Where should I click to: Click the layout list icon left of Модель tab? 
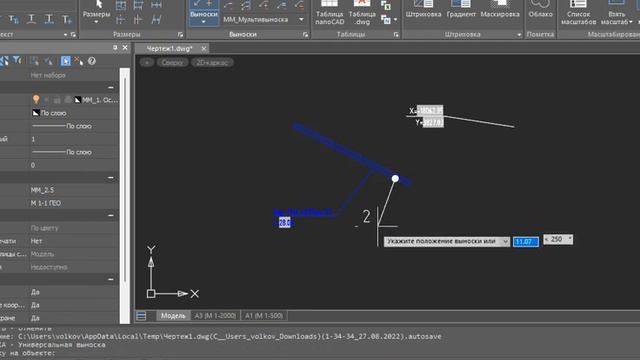pyautogui.click(x=141, y=316)
